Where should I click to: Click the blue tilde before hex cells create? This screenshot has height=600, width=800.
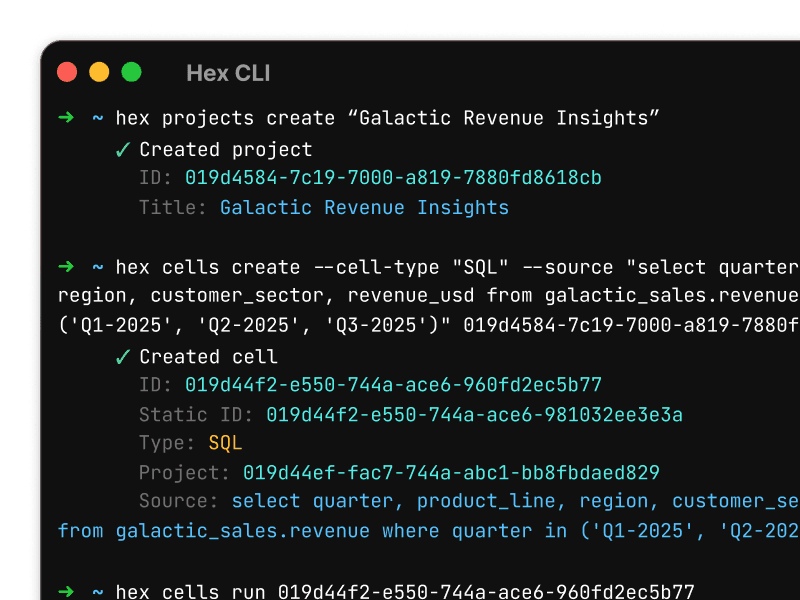97,267
